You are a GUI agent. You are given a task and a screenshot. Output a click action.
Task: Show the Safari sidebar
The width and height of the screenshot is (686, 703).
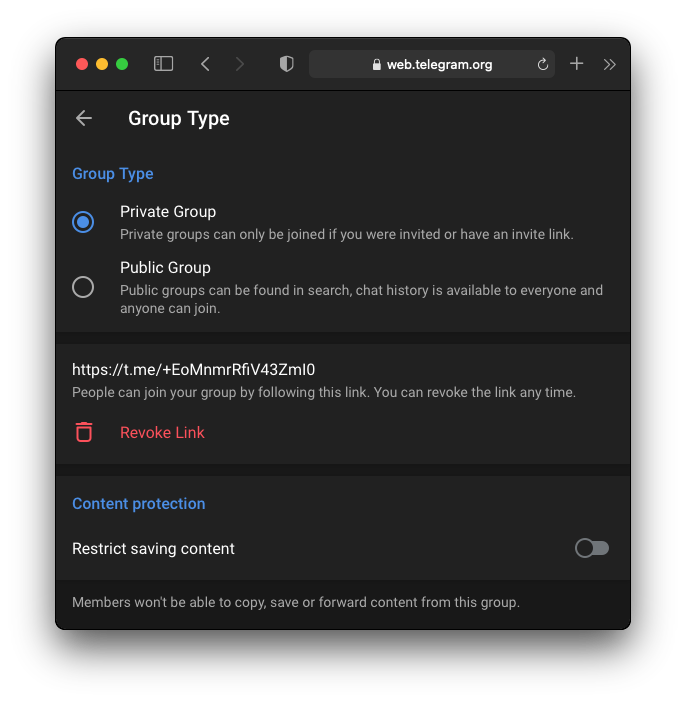point(163,64)
